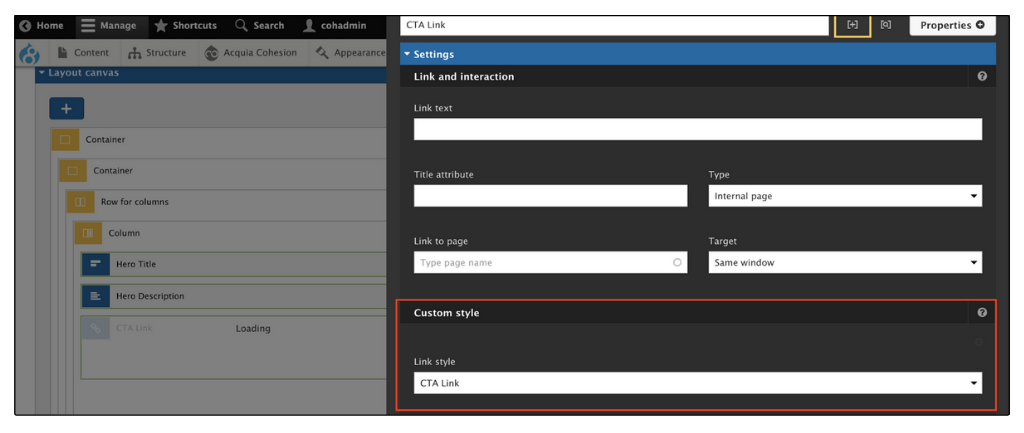Click the Link text input field

(x=697, y=129)
